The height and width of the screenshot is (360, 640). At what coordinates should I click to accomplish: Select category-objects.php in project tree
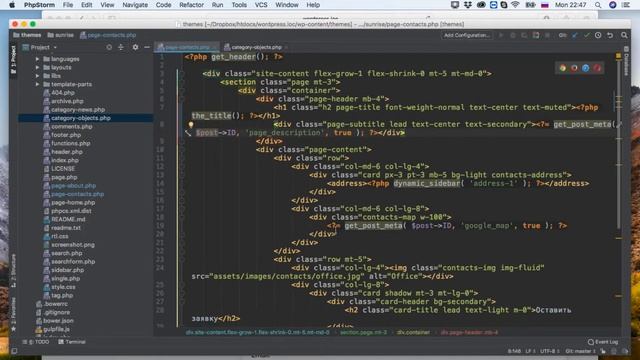[81, 118]
